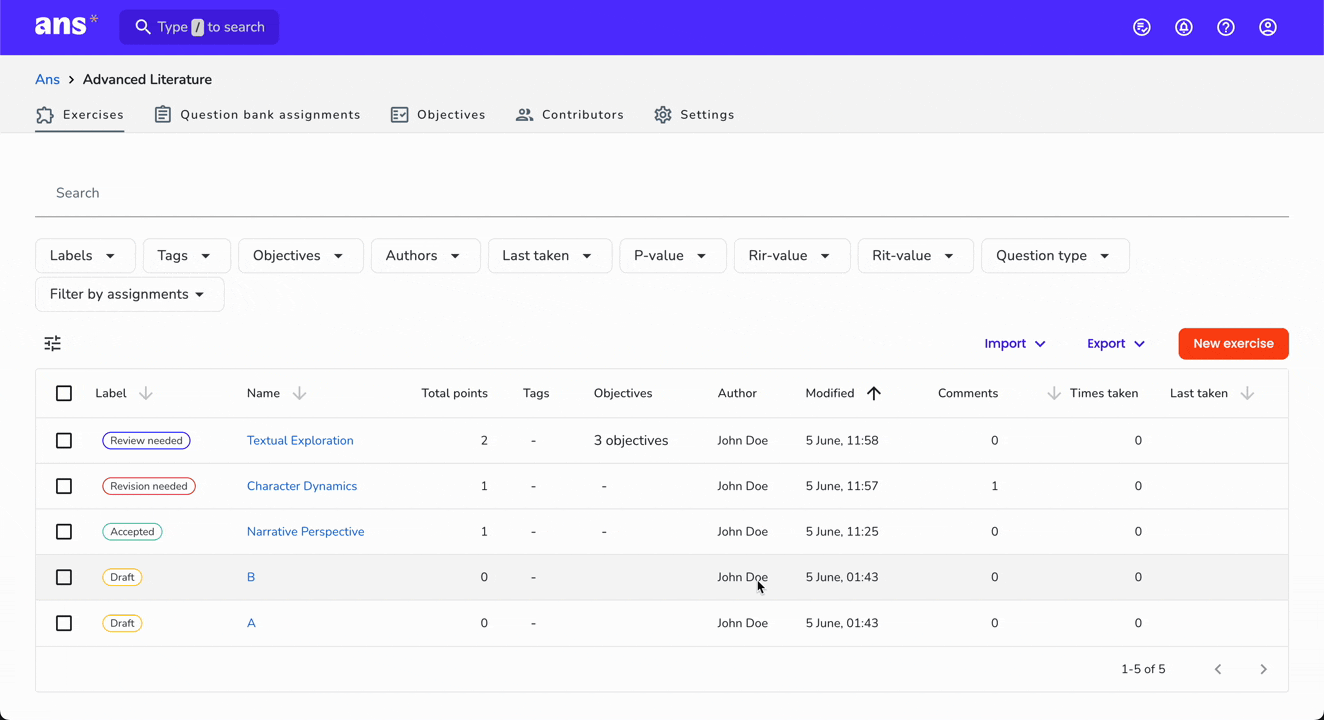
Task: Click the 5 June, 11:58 modified date
Action: pos(842,440)
